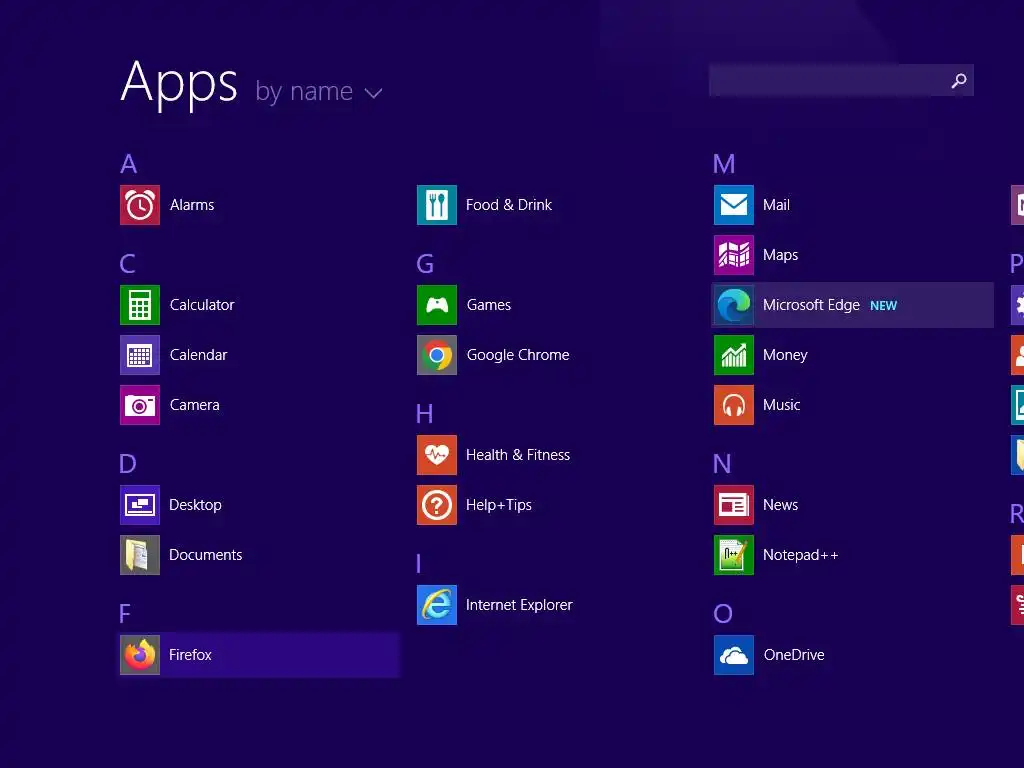Select the letter D group header

click(128, 464)
